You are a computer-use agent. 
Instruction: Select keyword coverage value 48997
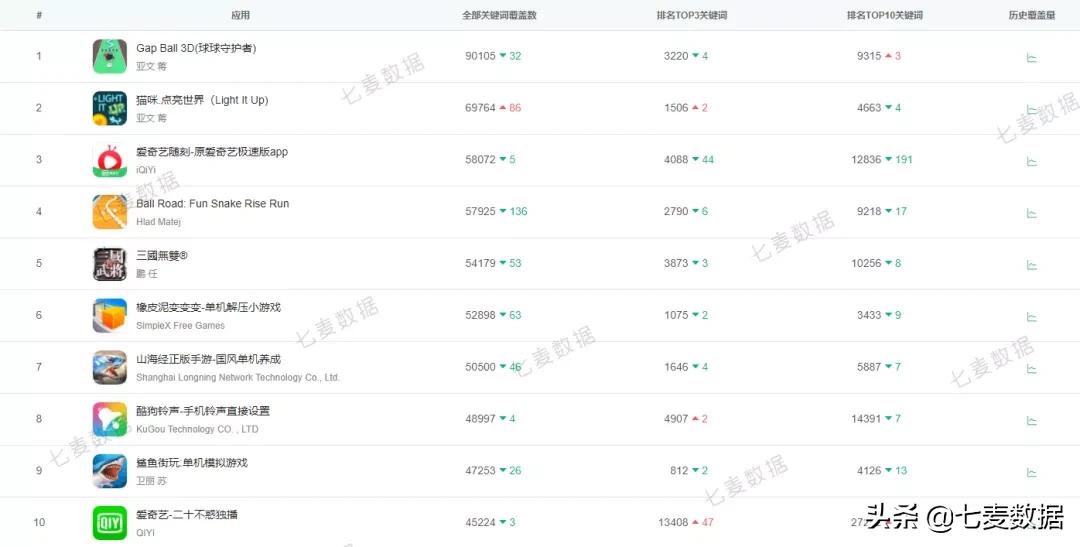480,419
